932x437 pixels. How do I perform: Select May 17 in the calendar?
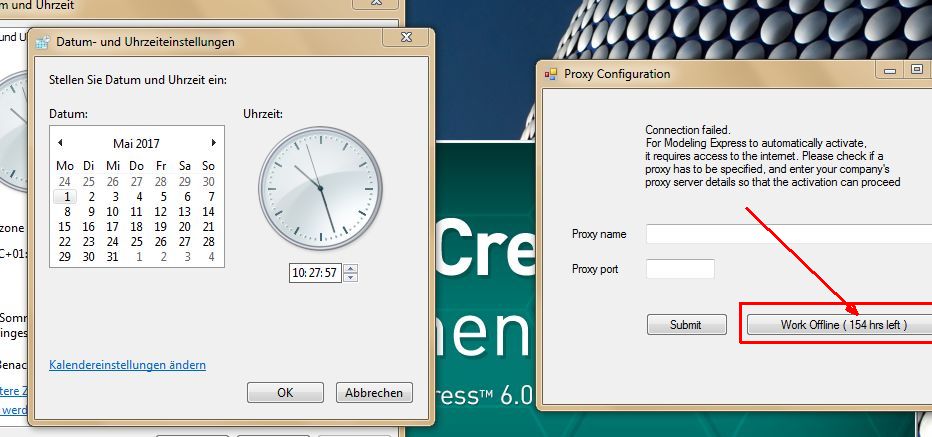click(x=113, y=227)
